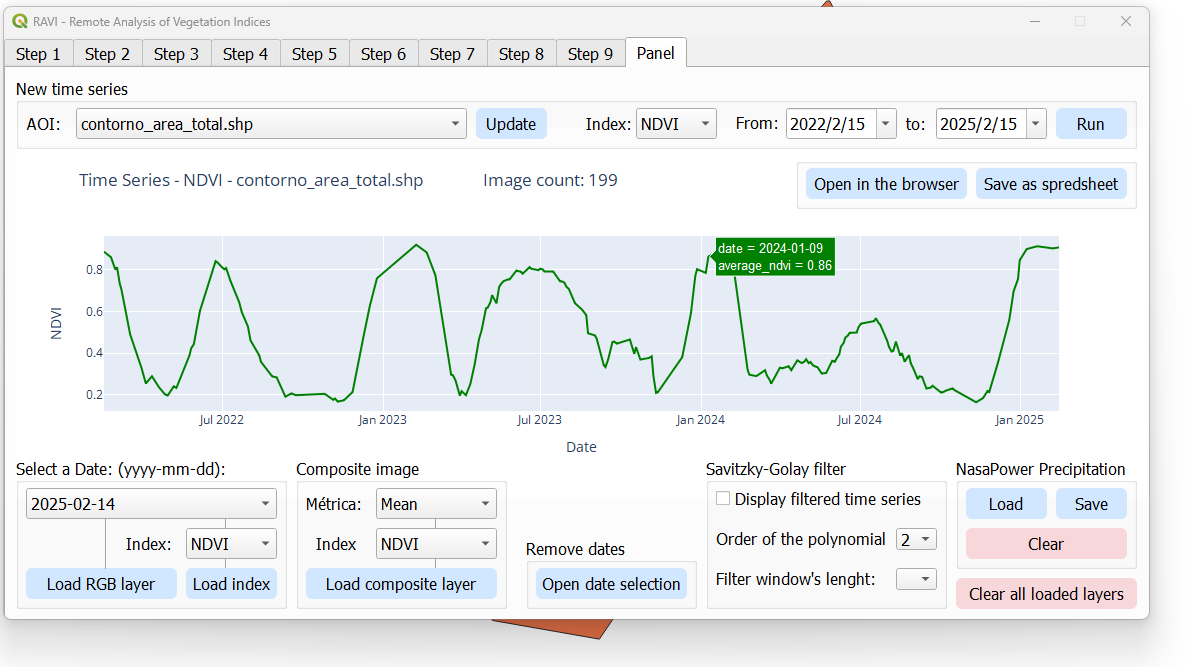The image size is (1192, 667).
Task: Switch to the Step 9 tab
Action: (x=590, y=54)
